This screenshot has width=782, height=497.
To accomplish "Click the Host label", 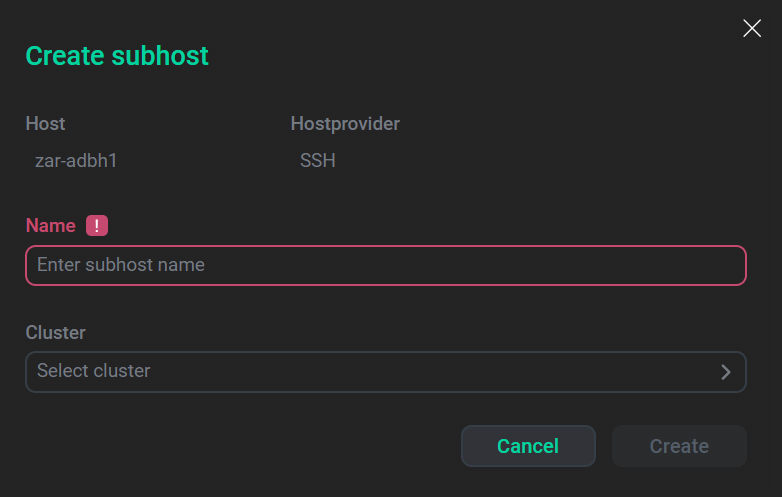I will point(45,124).
